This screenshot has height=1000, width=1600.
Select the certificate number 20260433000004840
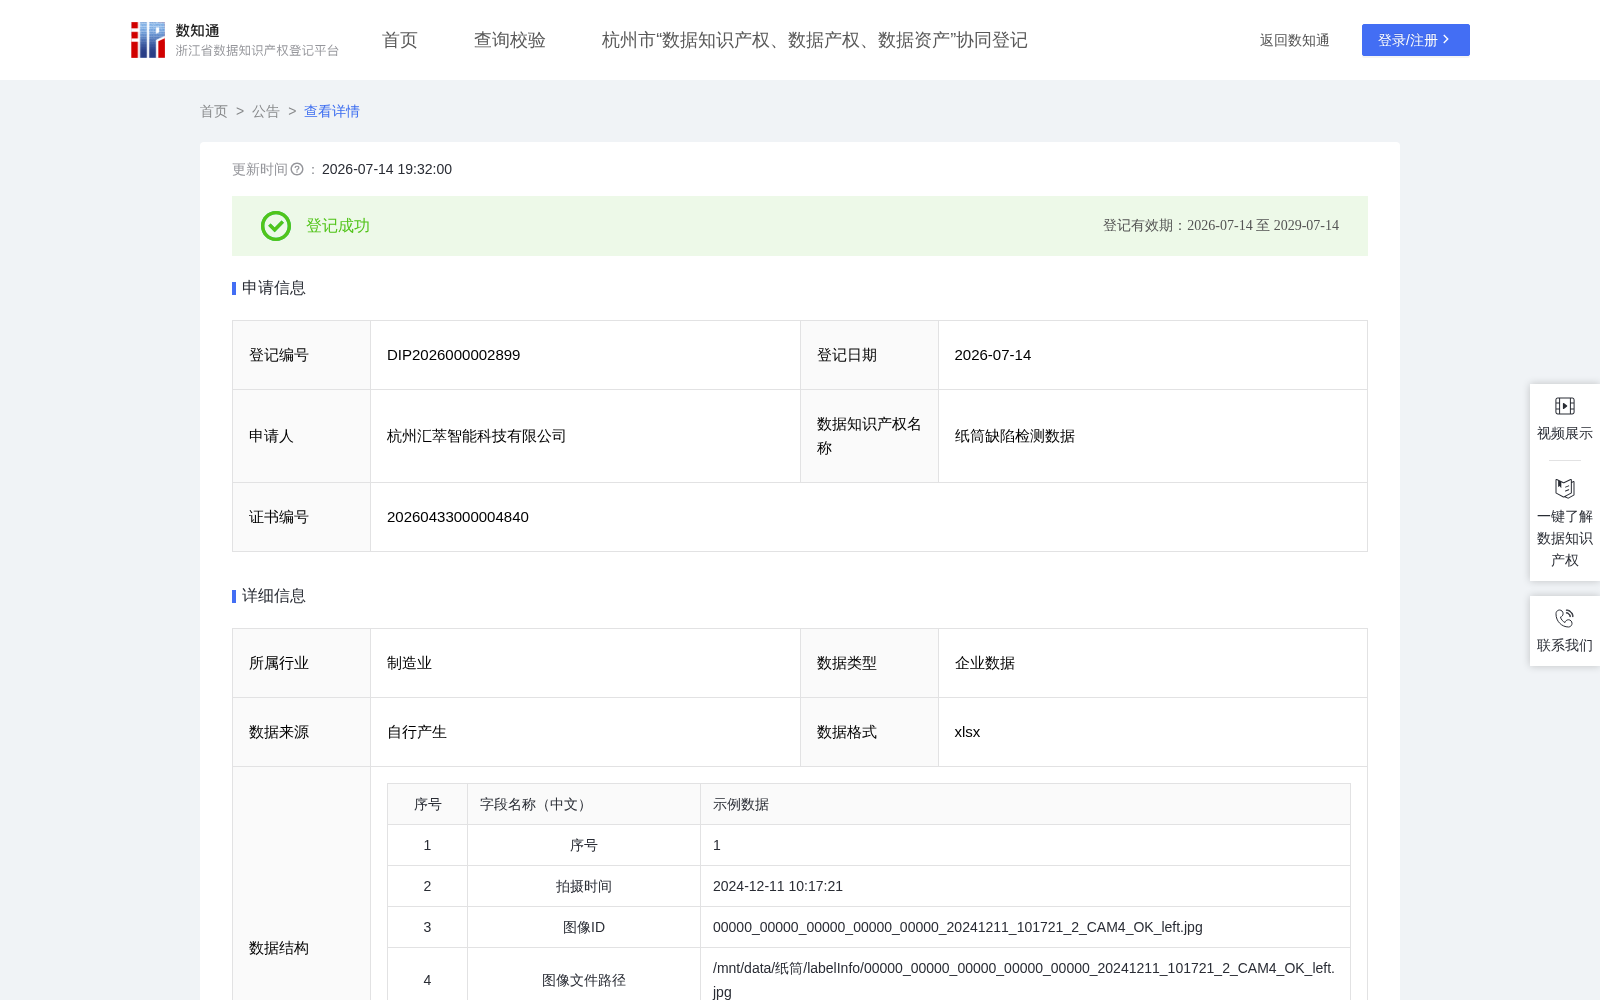458,517
